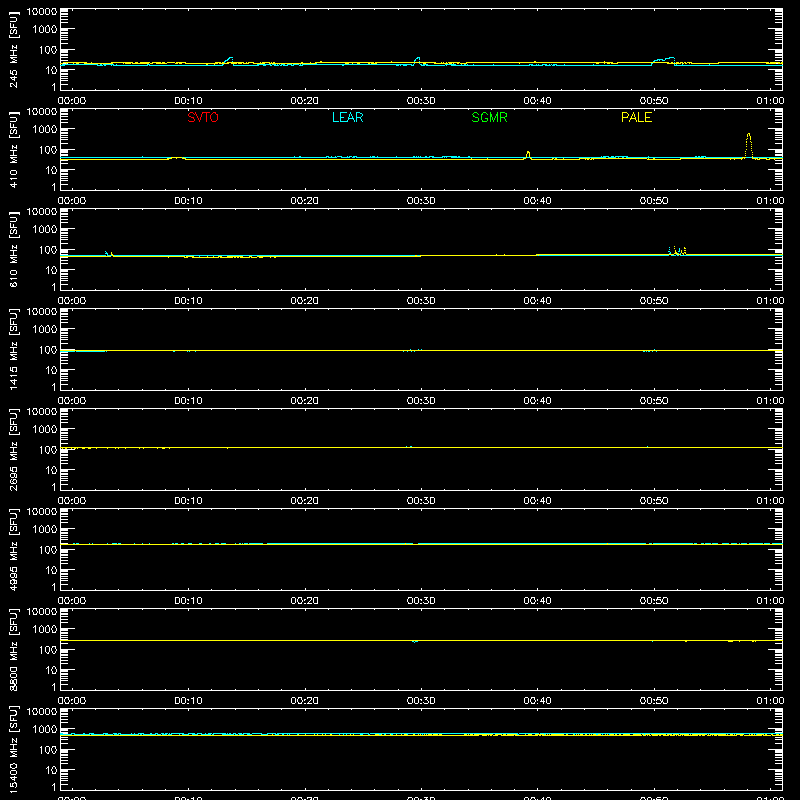Click the red SVTO legend label
The width and height of the screenshot is (800, 800).
(x=203, y=117)
